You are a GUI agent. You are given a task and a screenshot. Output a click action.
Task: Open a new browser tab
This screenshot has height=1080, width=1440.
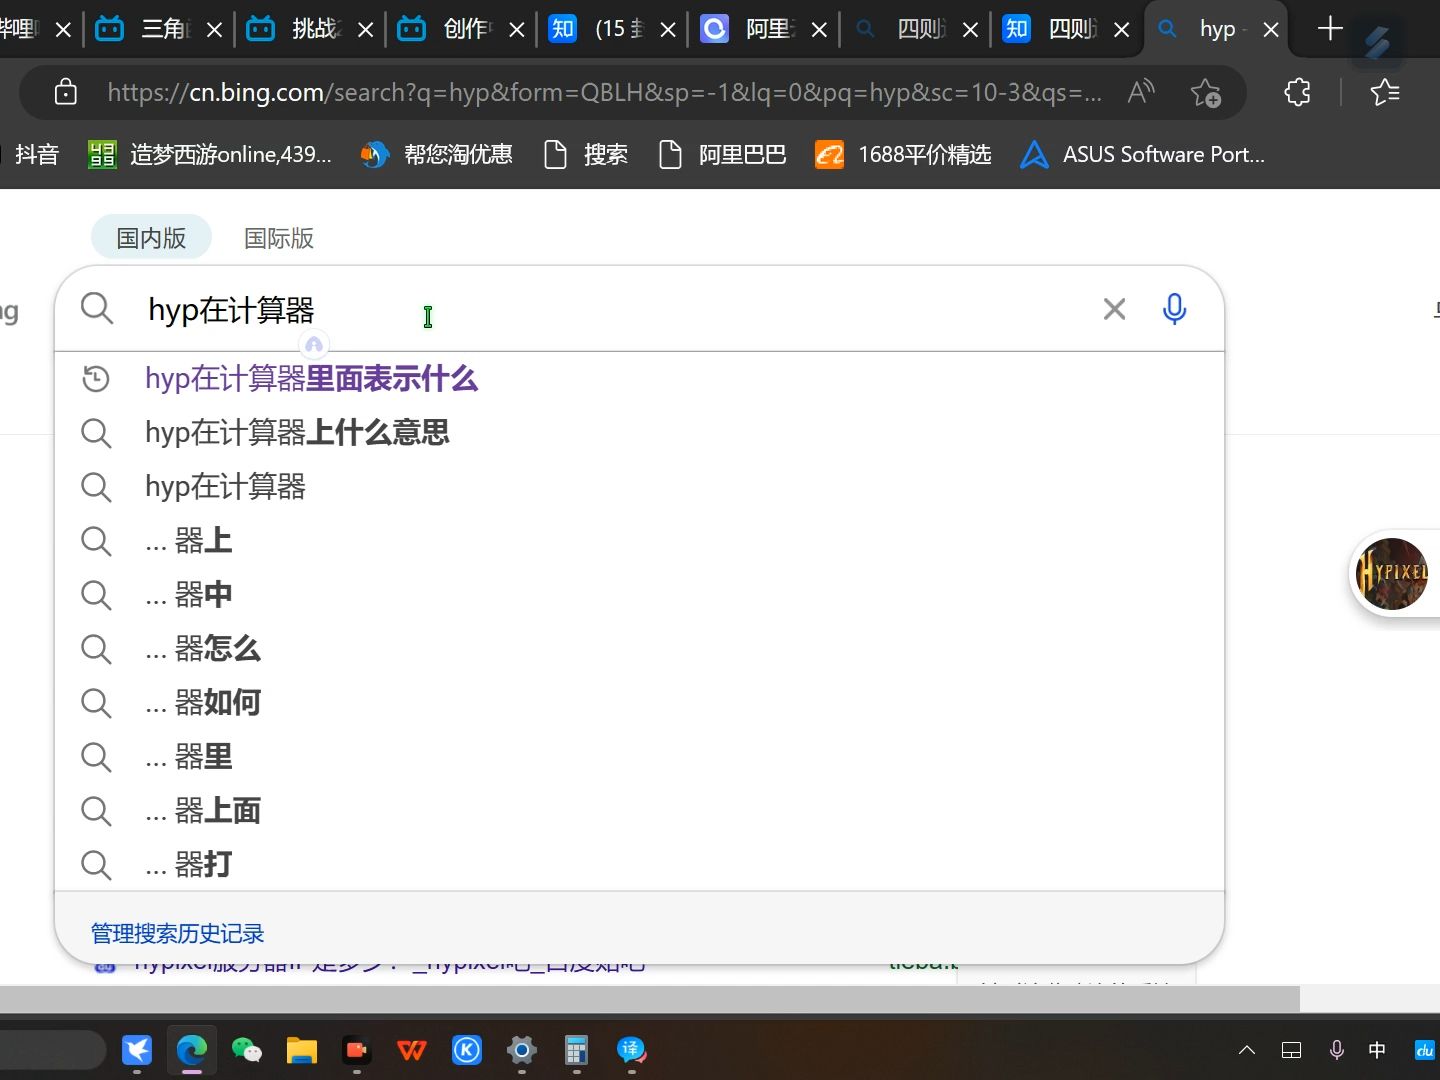(1330, 29)
